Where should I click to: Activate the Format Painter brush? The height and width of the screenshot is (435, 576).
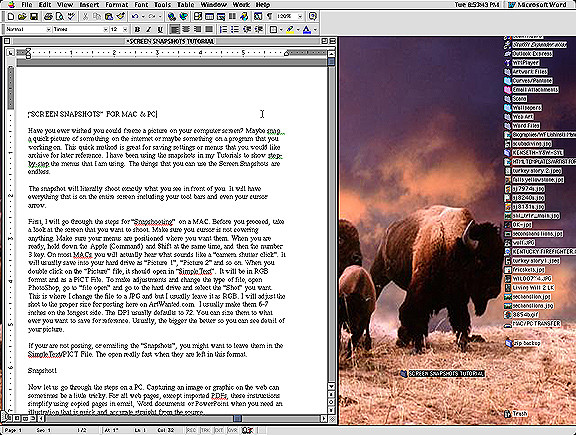pos(120,17)
